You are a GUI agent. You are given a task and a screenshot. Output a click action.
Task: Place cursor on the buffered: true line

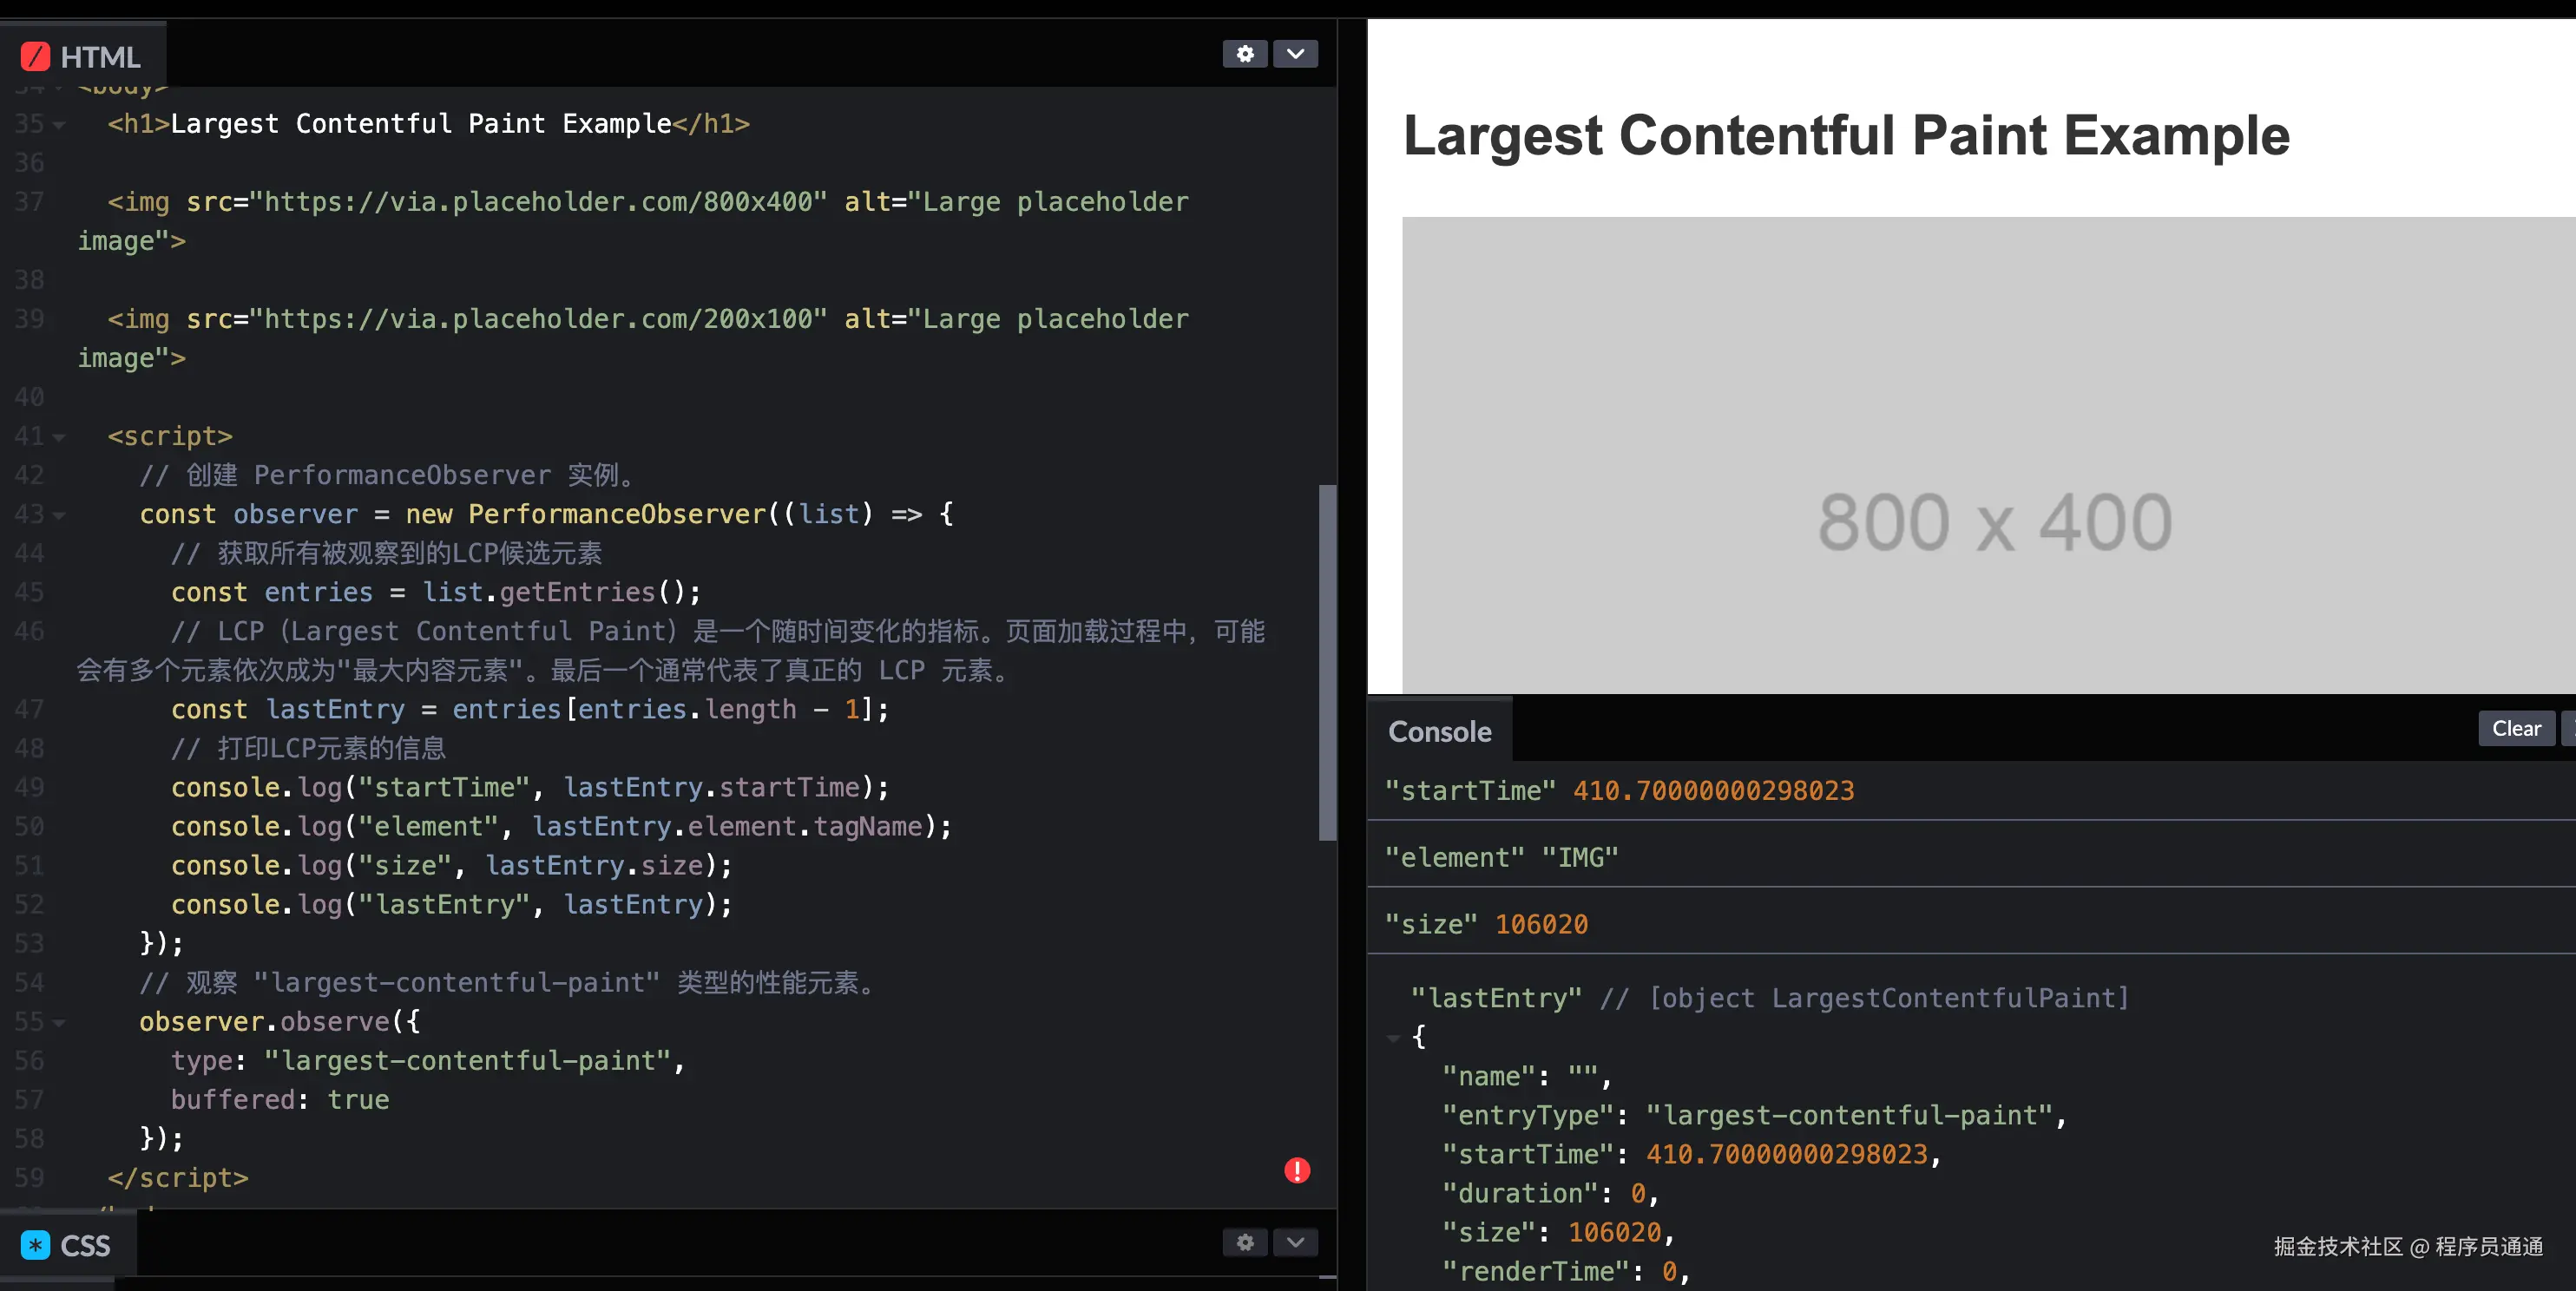(x=280, y=1099)
